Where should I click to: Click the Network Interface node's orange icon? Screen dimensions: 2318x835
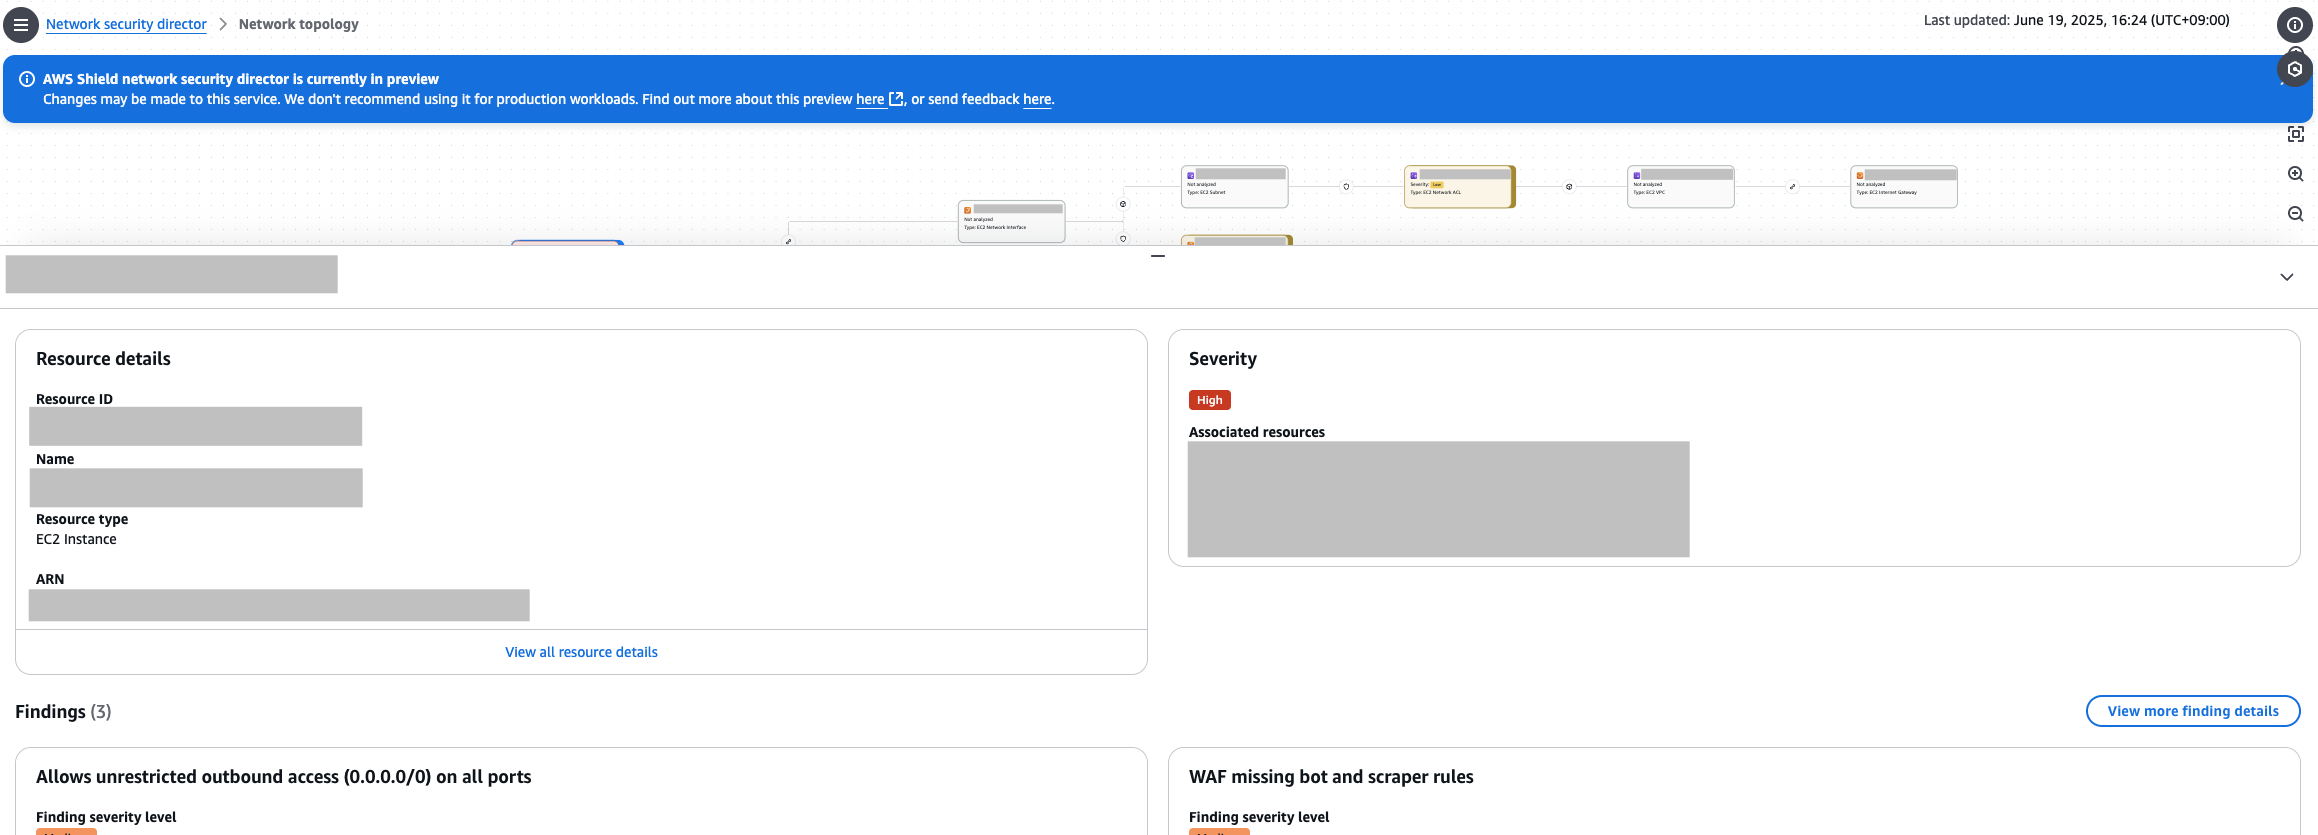[967, 210]
